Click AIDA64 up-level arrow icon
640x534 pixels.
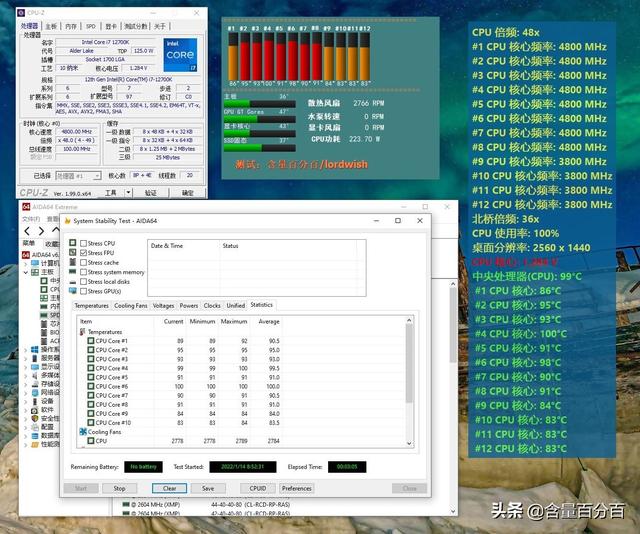click(56, 230)
